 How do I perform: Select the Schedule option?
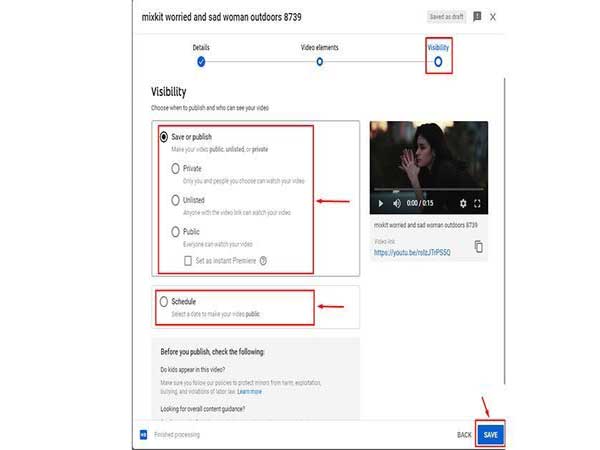164,301
